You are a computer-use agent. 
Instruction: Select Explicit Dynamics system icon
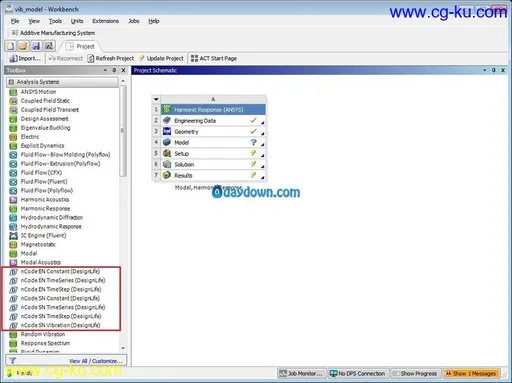pos(13,146)
